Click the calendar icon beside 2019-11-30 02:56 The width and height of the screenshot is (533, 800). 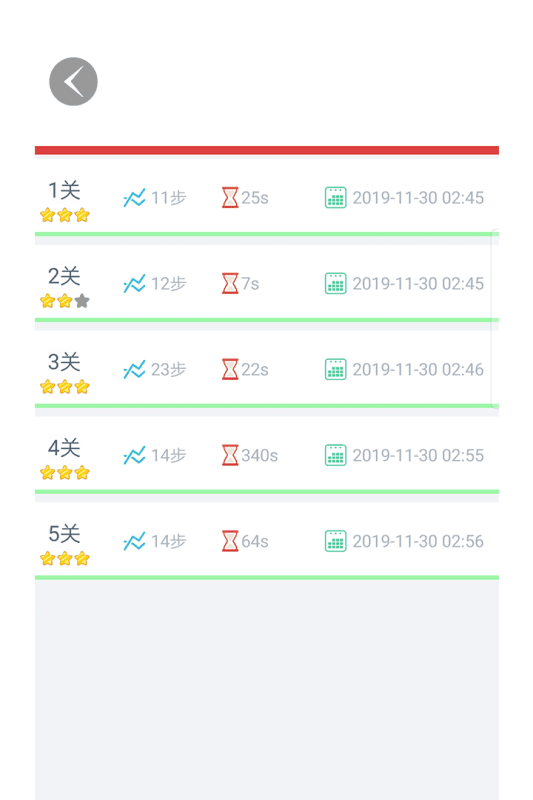point(336,541)
